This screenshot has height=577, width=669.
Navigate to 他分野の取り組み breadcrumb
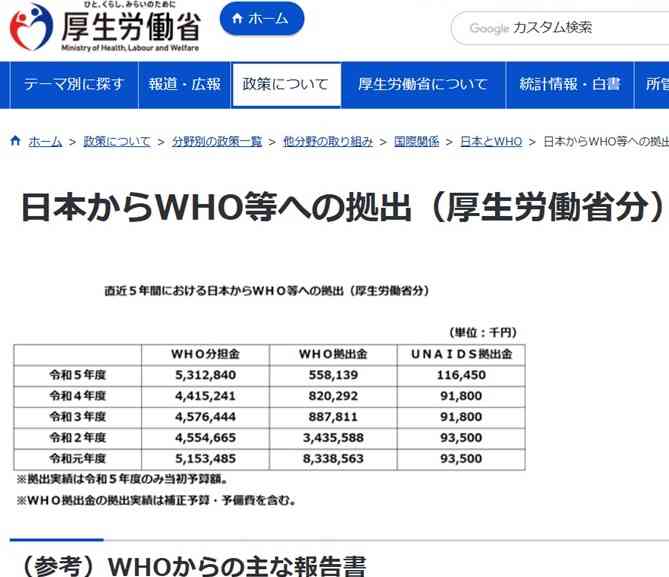coord(328,142)
